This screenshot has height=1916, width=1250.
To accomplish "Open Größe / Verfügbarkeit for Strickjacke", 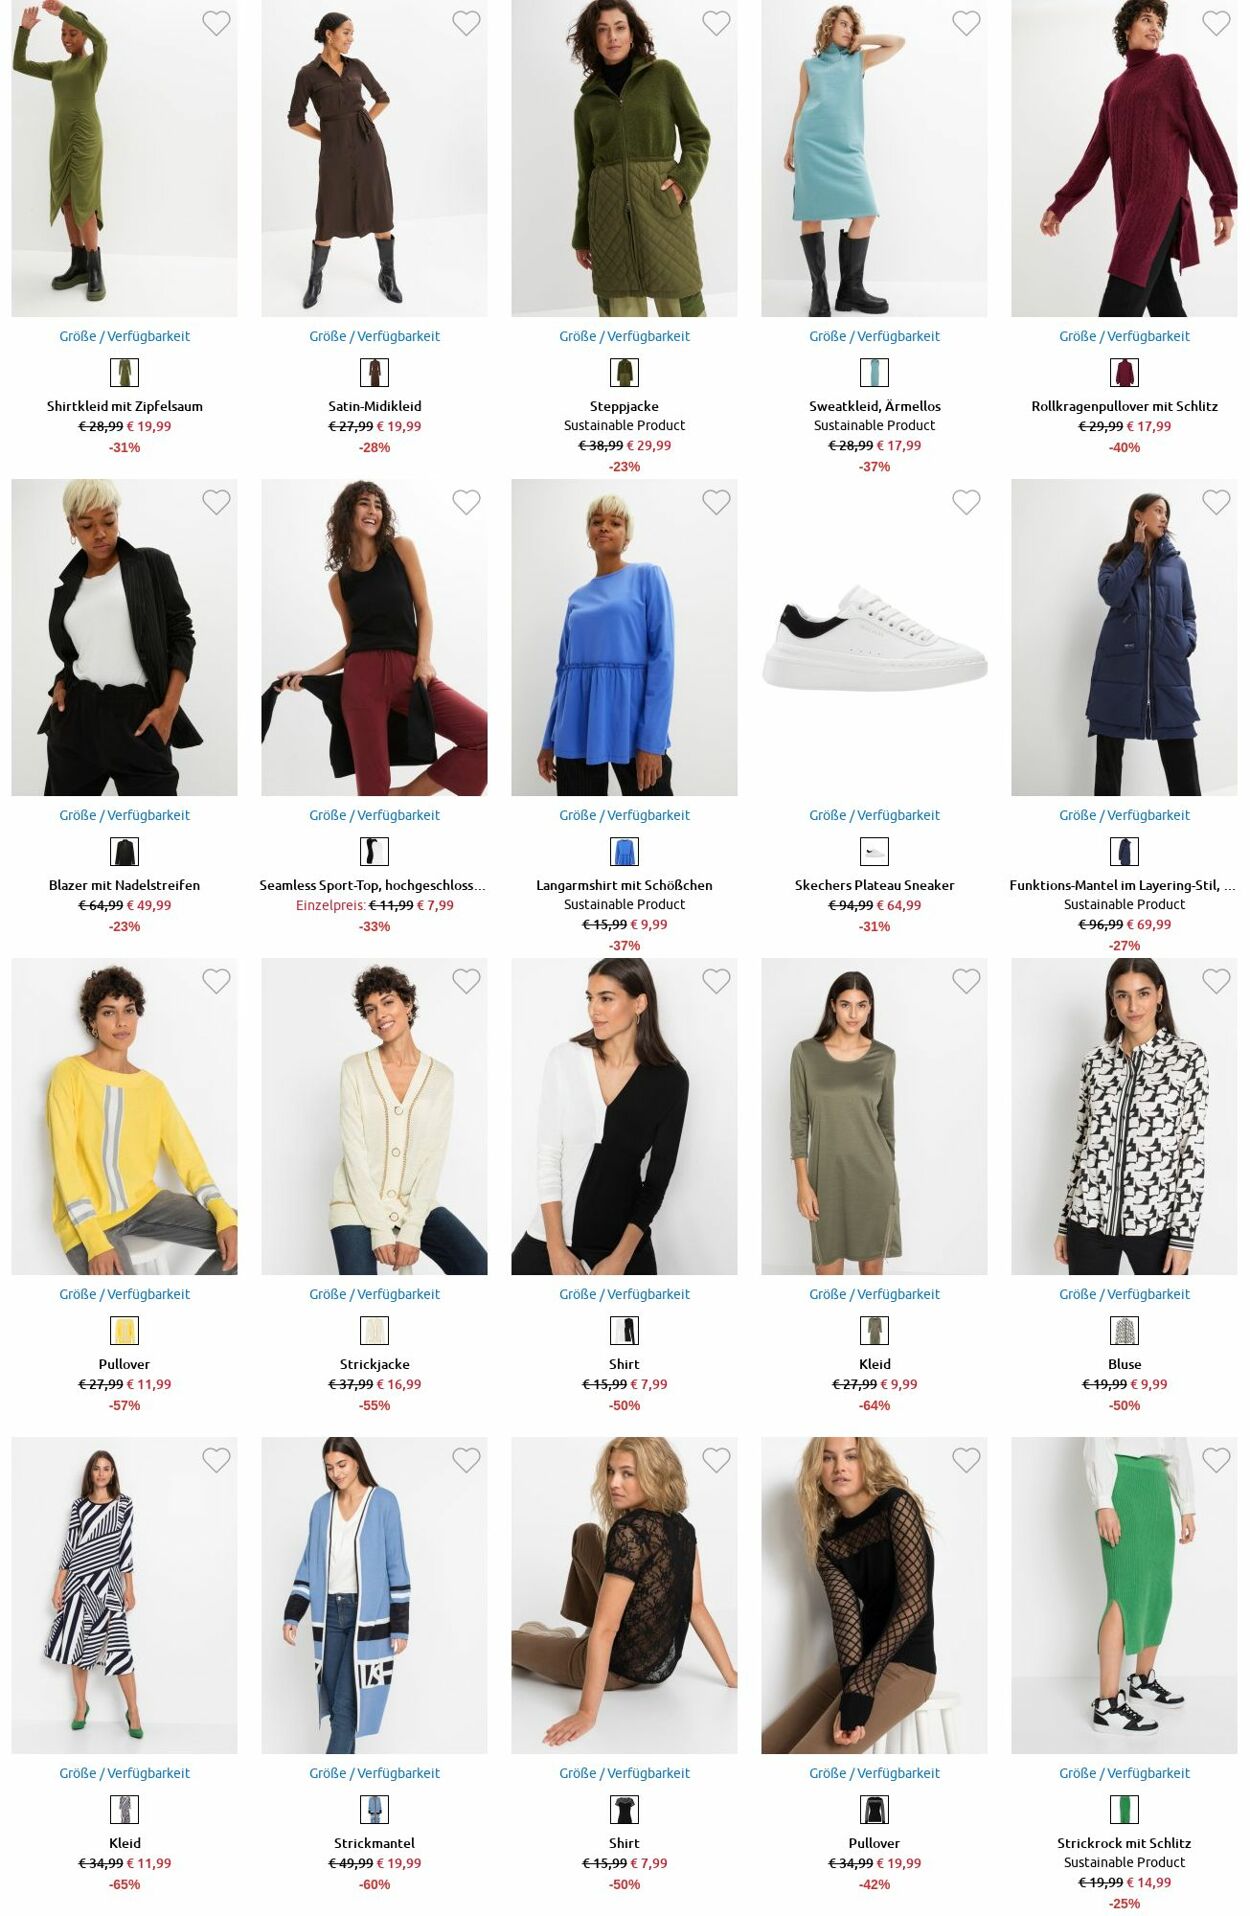I will [x=374, y=1294].
